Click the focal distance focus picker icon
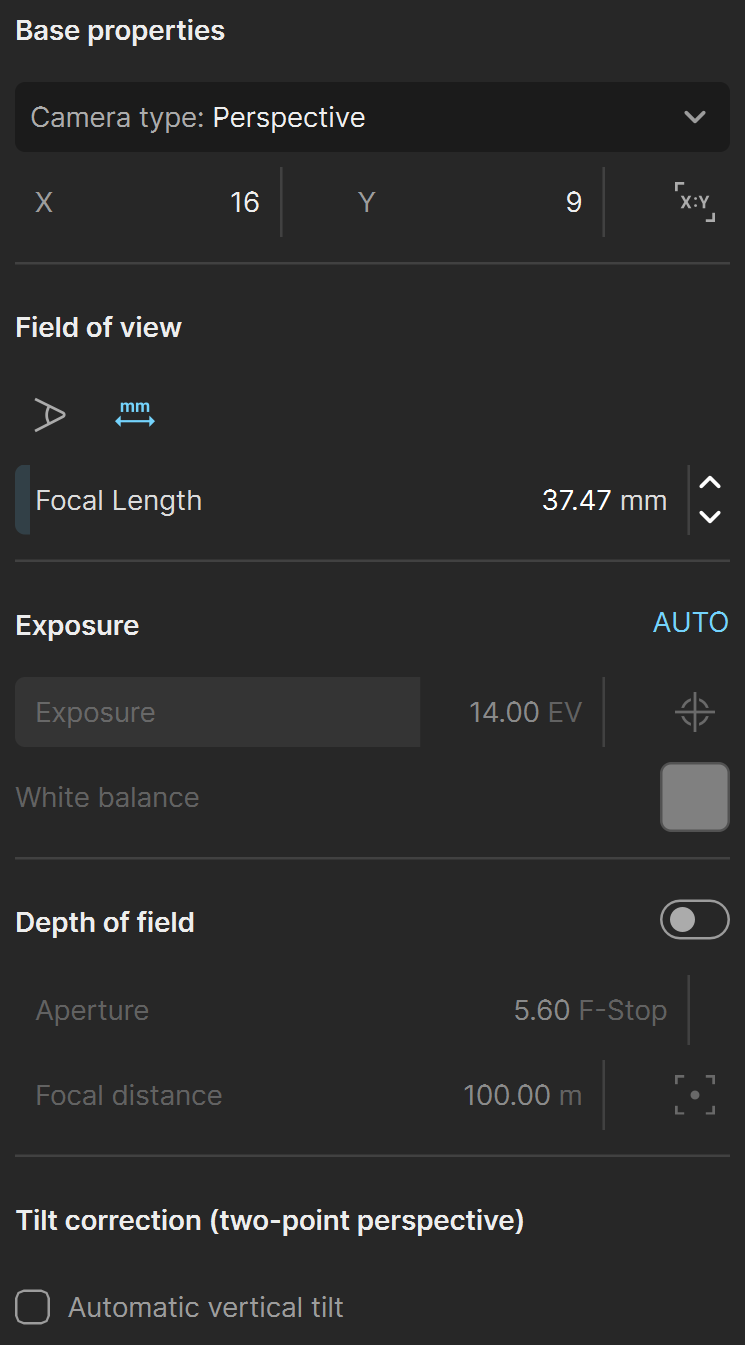Image resolution: width=745 pixels, height=1345 pixels. coord(694,1095)
